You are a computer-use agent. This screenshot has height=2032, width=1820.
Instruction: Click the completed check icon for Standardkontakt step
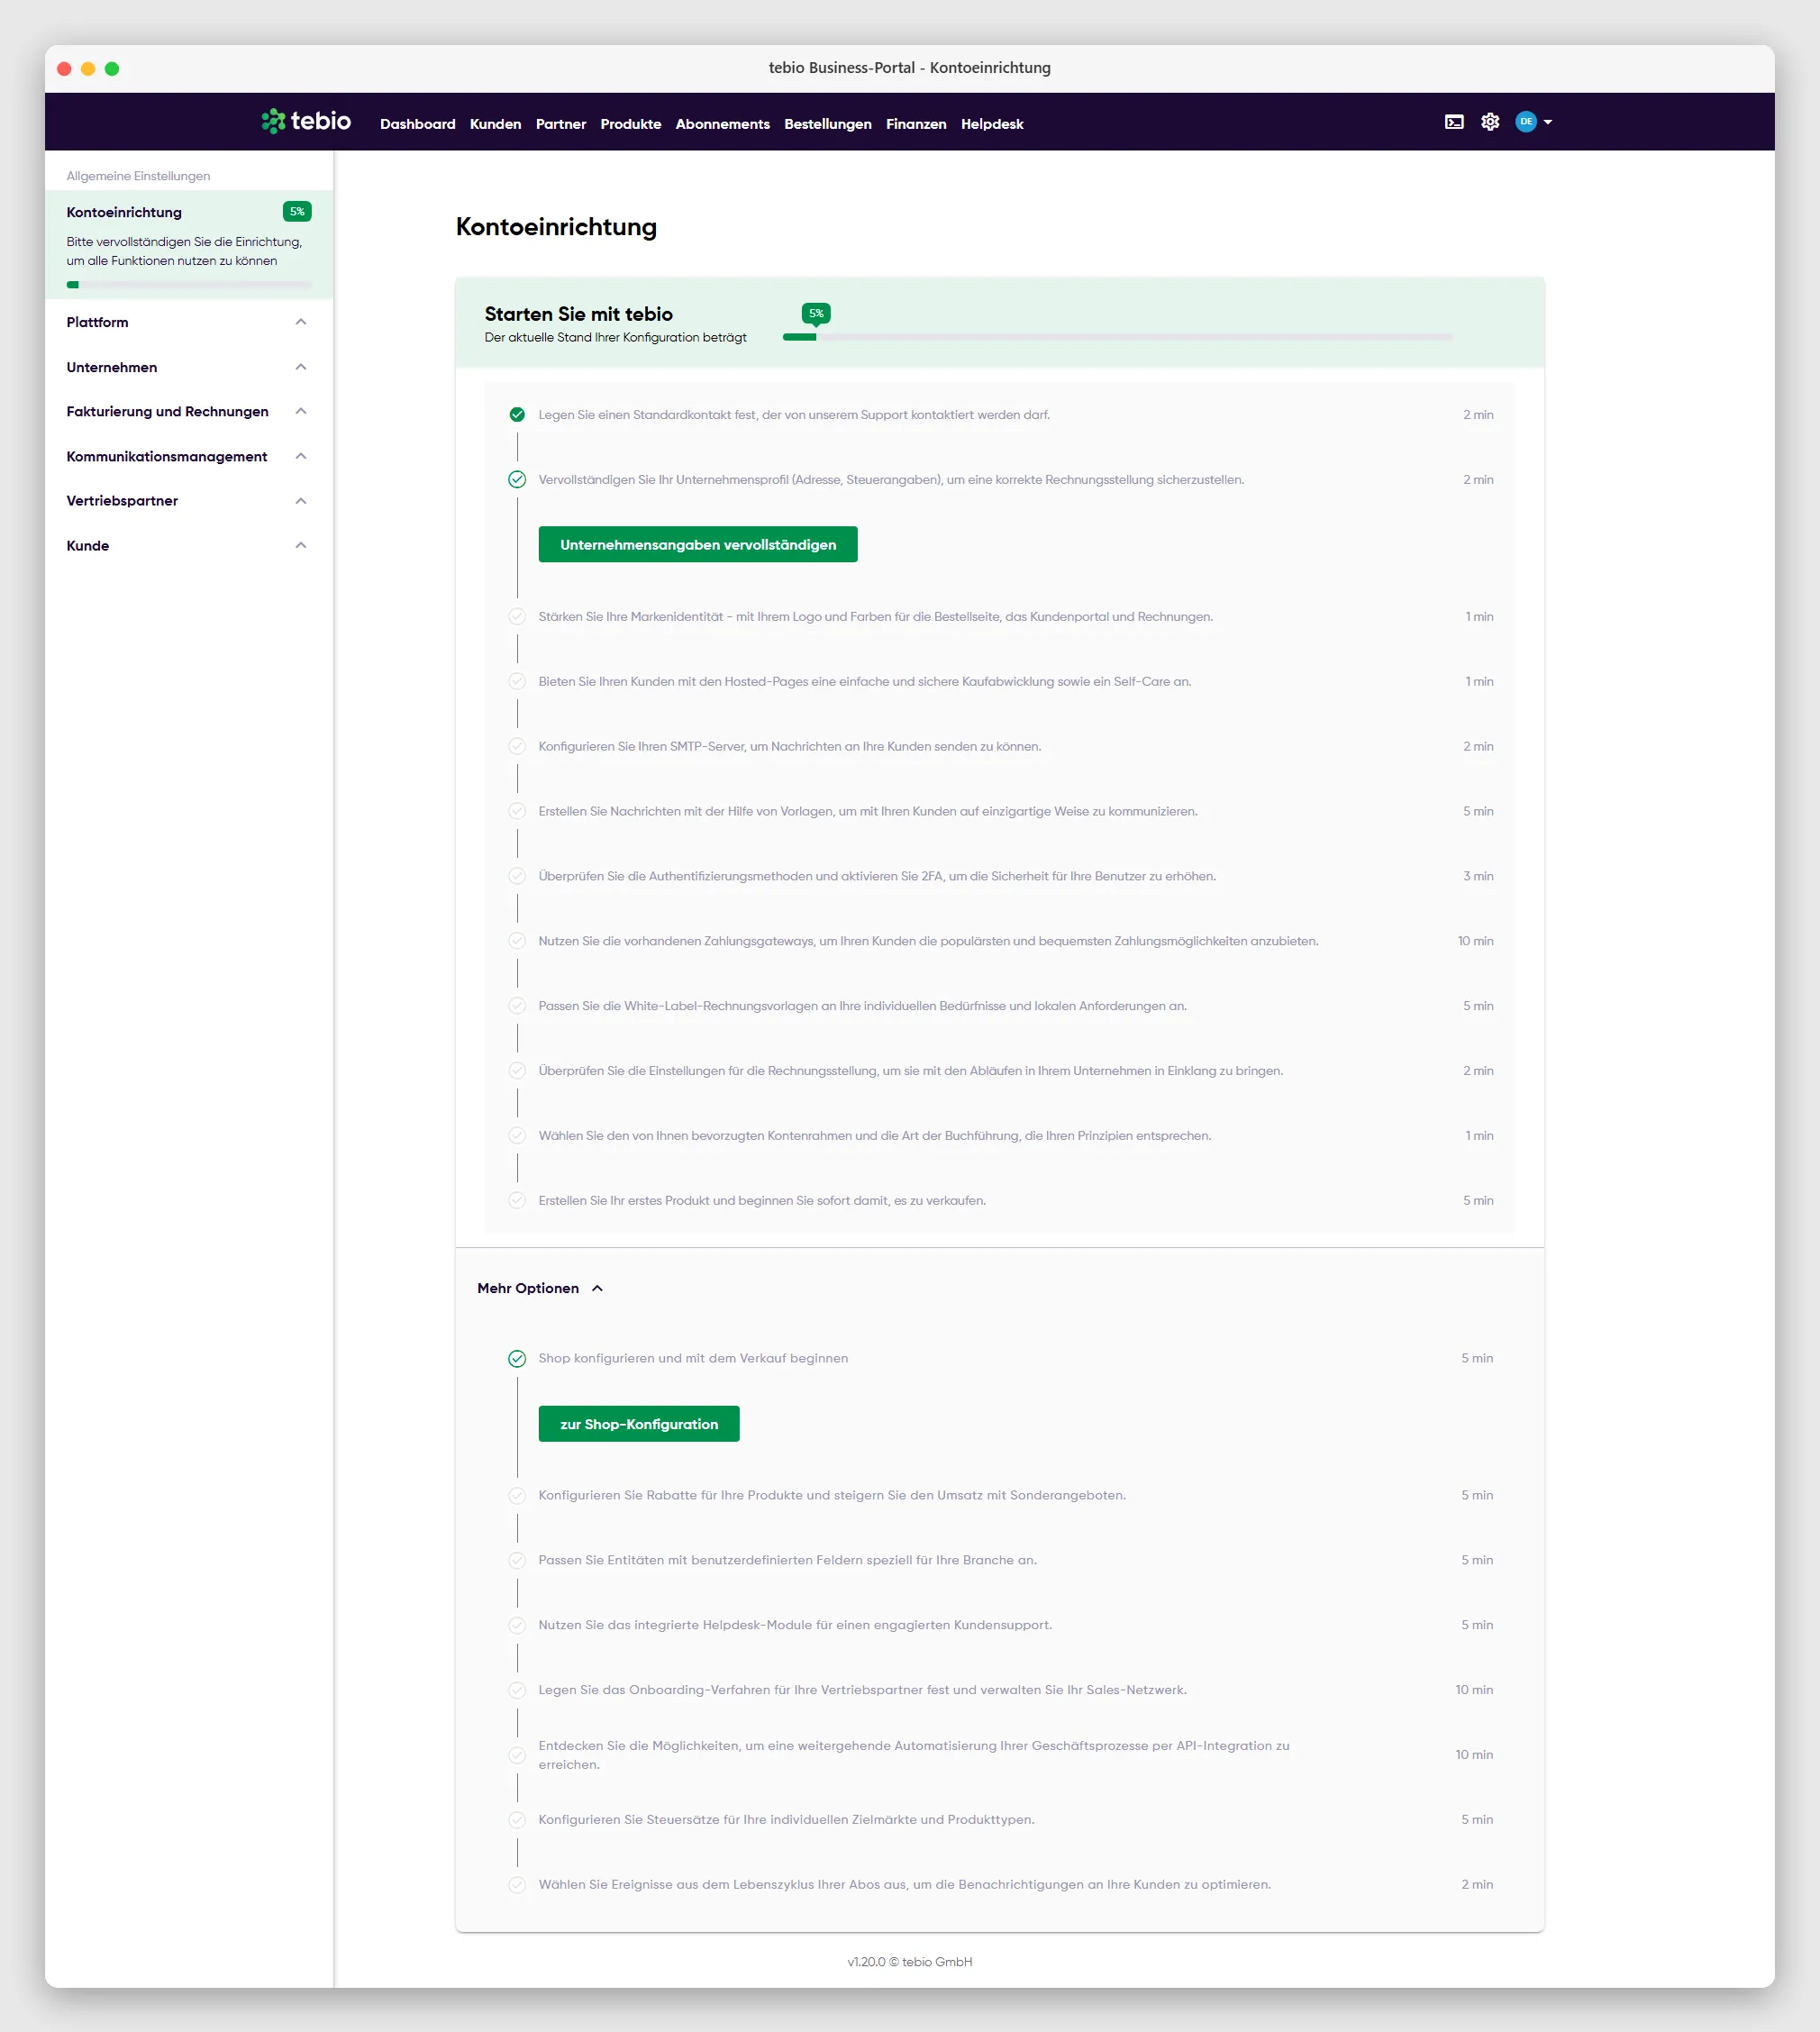[517, 414]
